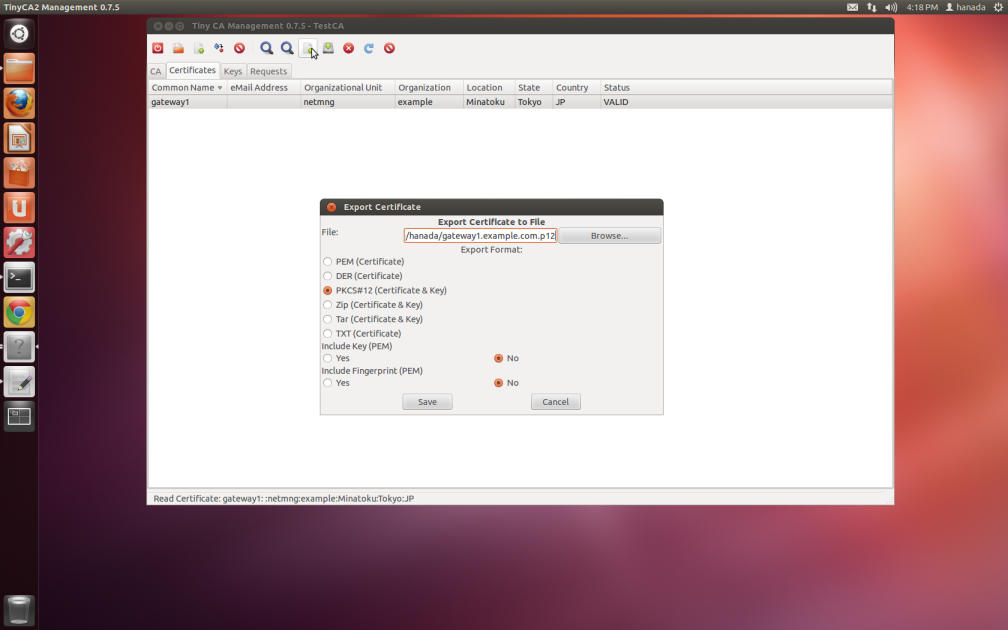
Task: Open Firefox from the launcher
Action: tap(19, 103)
